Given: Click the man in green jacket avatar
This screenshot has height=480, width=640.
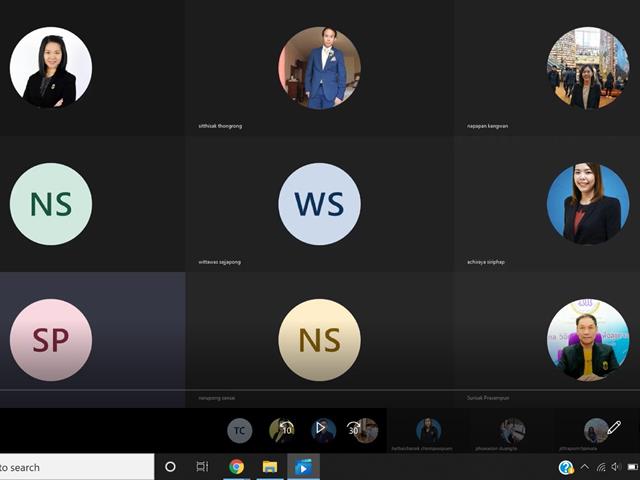Looking at the screenshot, I should coord(588,340).
